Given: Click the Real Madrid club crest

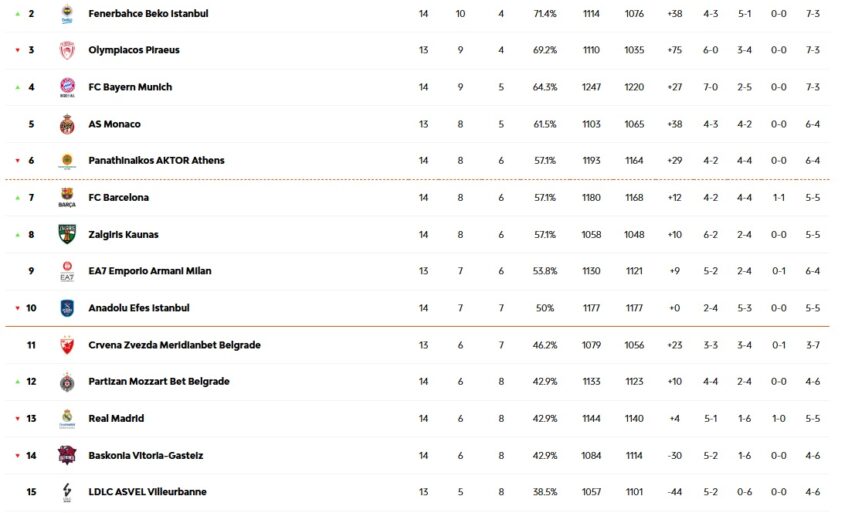Looking at the screenshot, I should click(67, 419).
